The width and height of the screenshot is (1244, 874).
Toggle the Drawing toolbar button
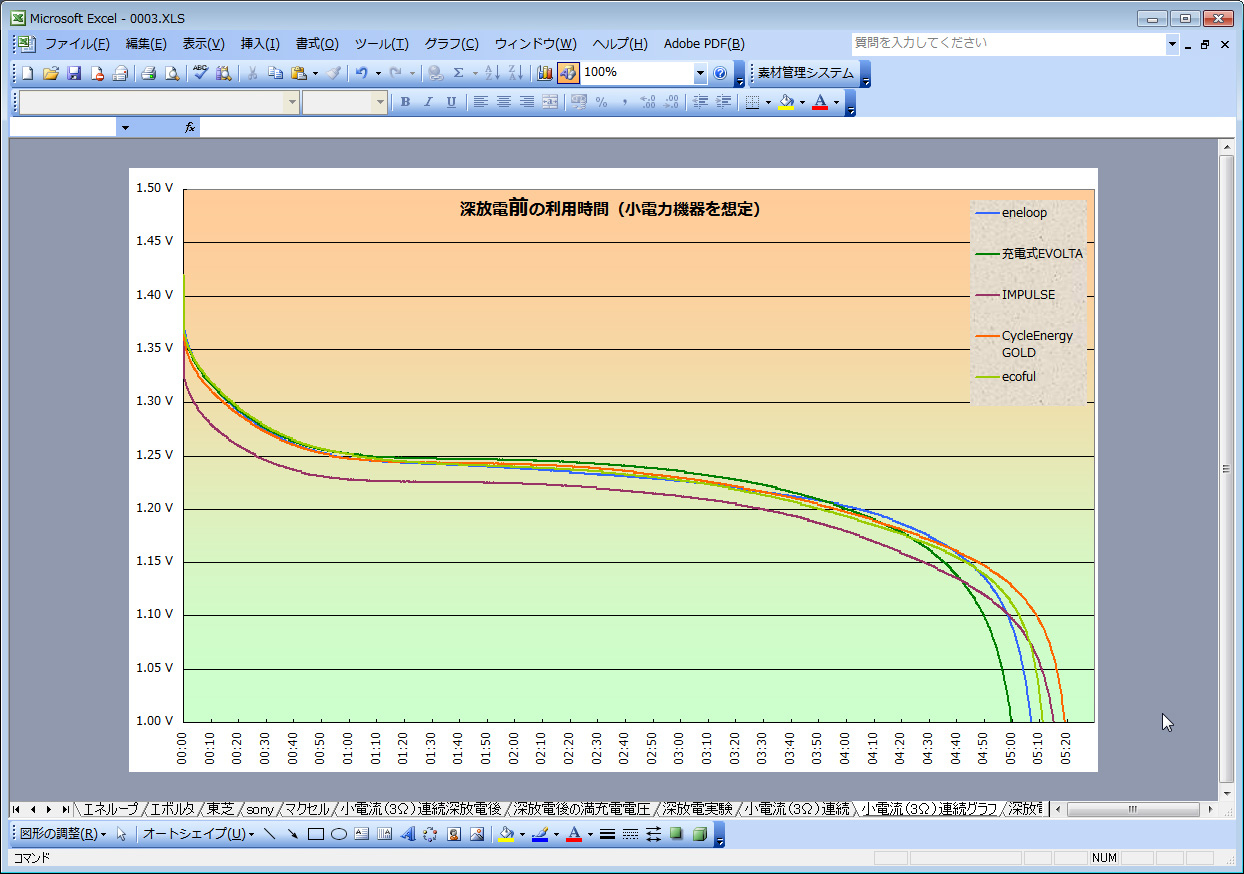pyautogui.click(x=567, y=73)
